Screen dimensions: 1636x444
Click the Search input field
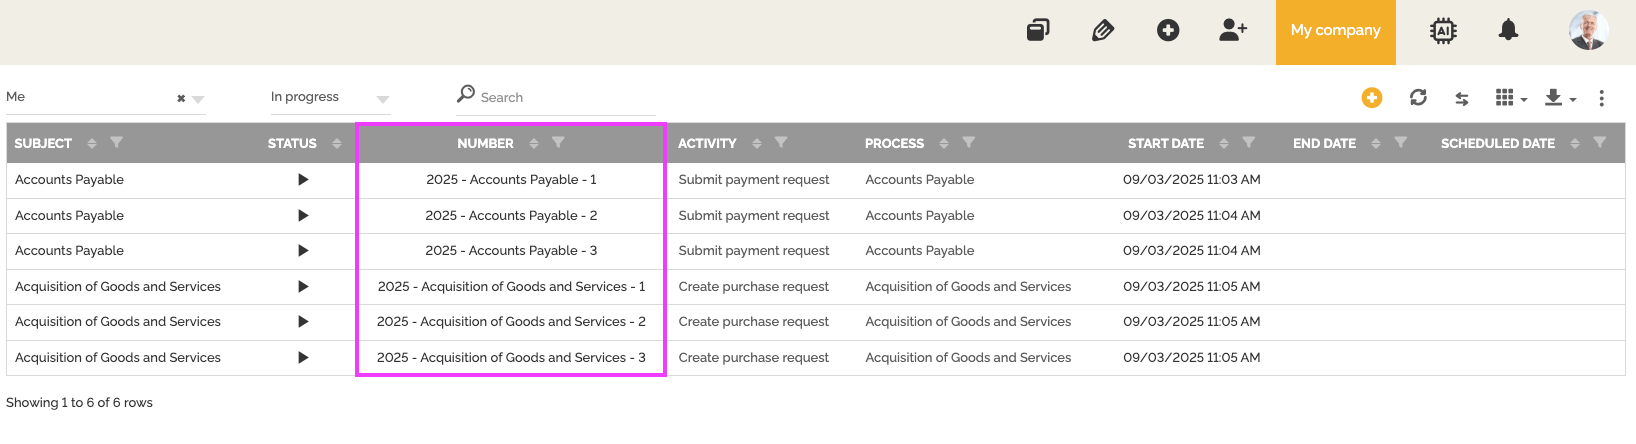pos(565,97)
